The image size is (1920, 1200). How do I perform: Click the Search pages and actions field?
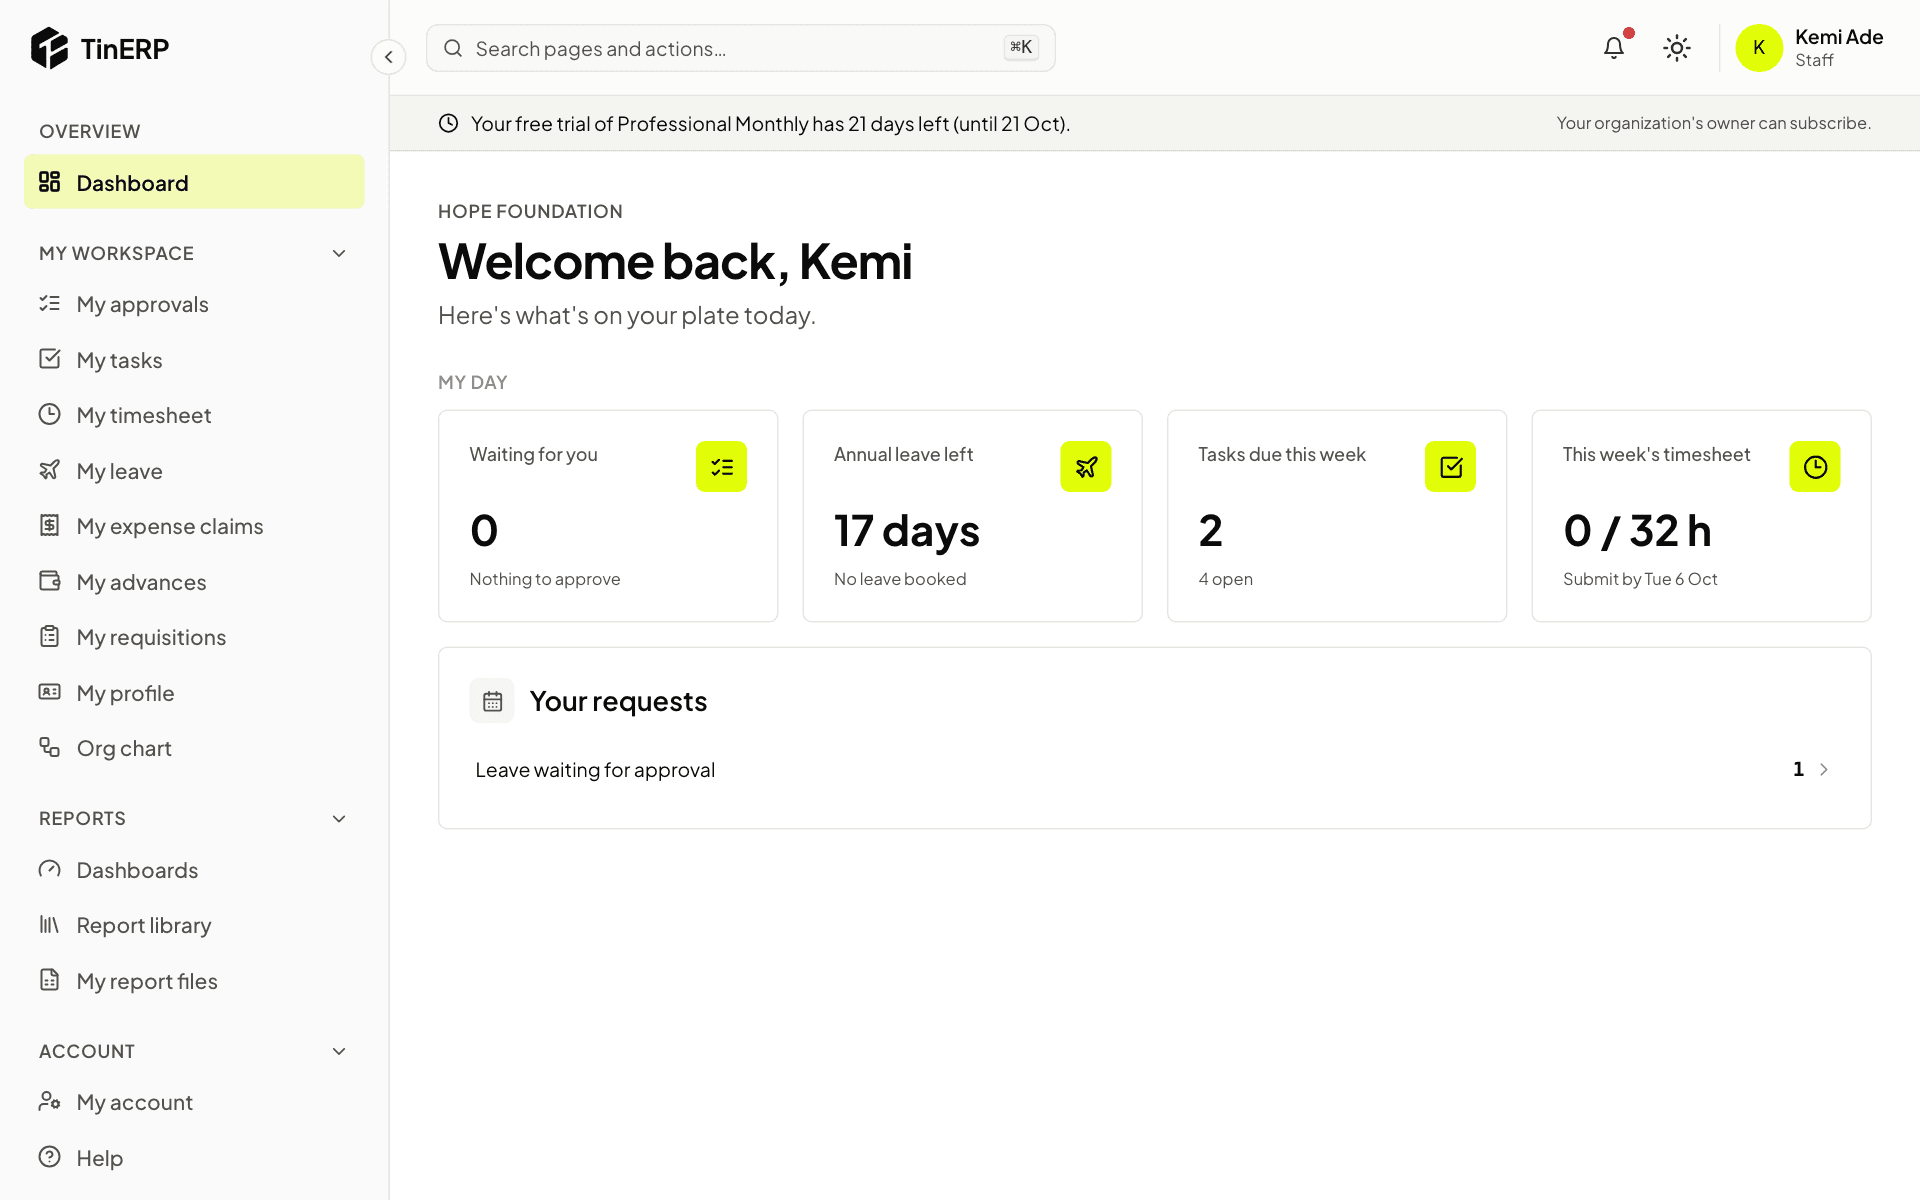[x=740, y=48]
